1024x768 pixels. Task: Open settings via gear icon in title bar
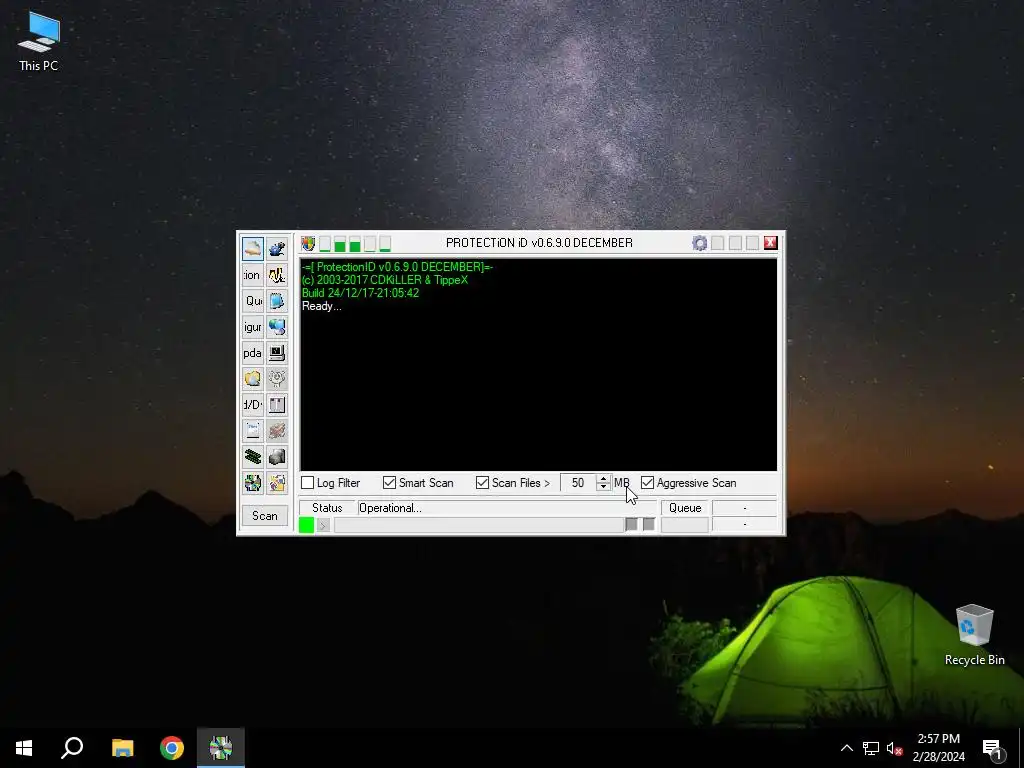(699, 243)
